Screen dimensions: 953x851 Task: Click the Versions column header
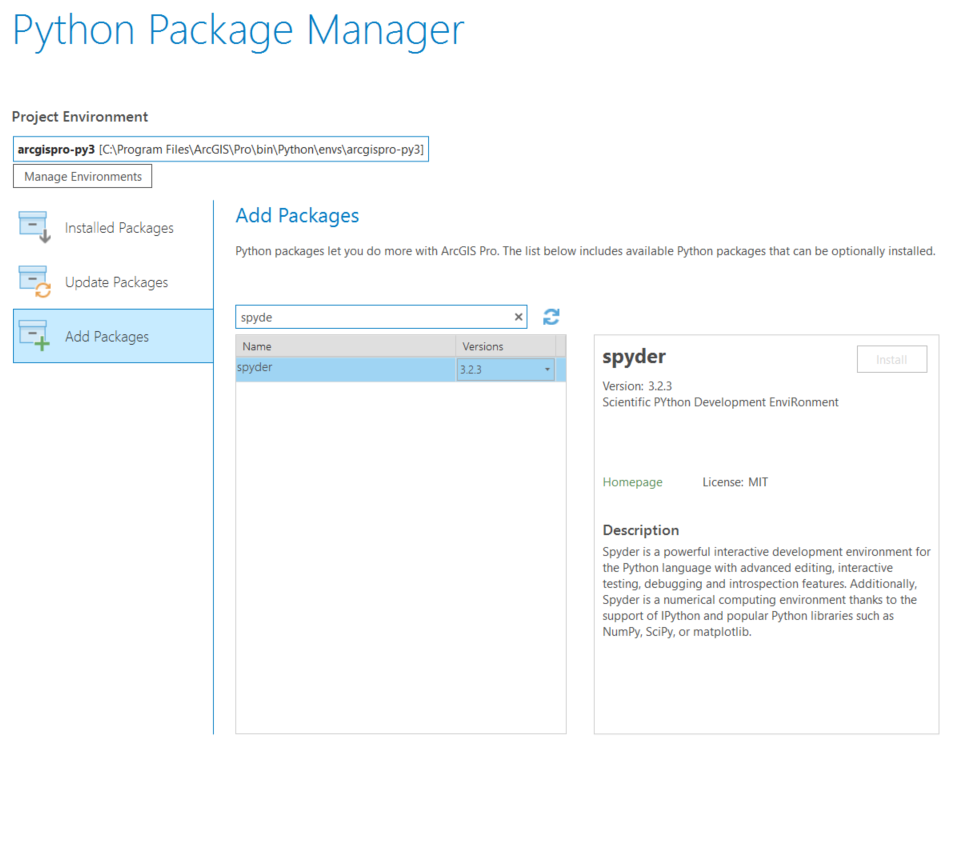coord(505,346)
